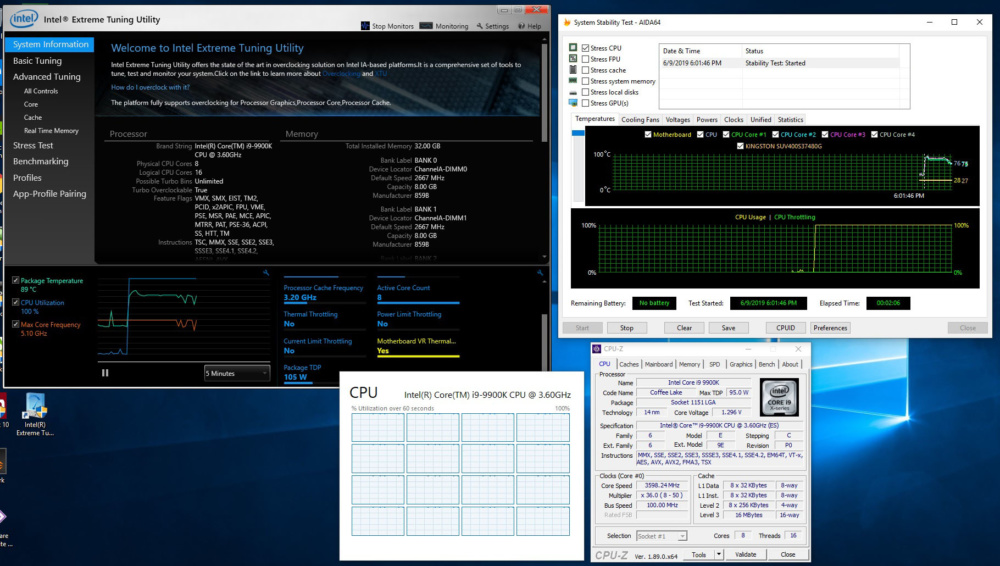Click CPUID button in AIDA64
This screenshot has height=566, width=1000.
click(786, 328)
